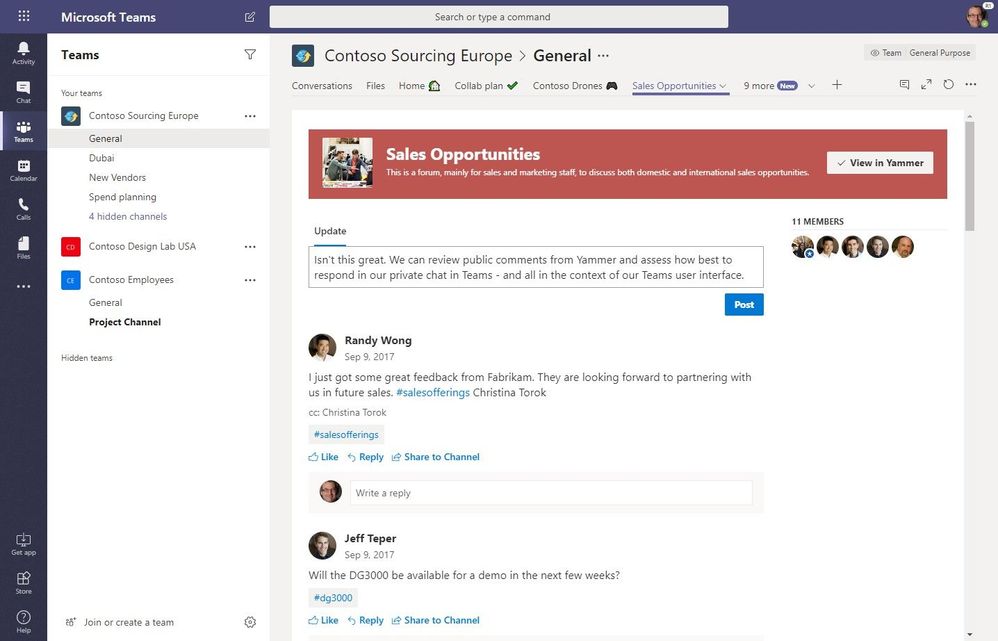This screenshot has height=641, width=998.
Task: Open the Calendar app
Action: [x=24, y=171]
